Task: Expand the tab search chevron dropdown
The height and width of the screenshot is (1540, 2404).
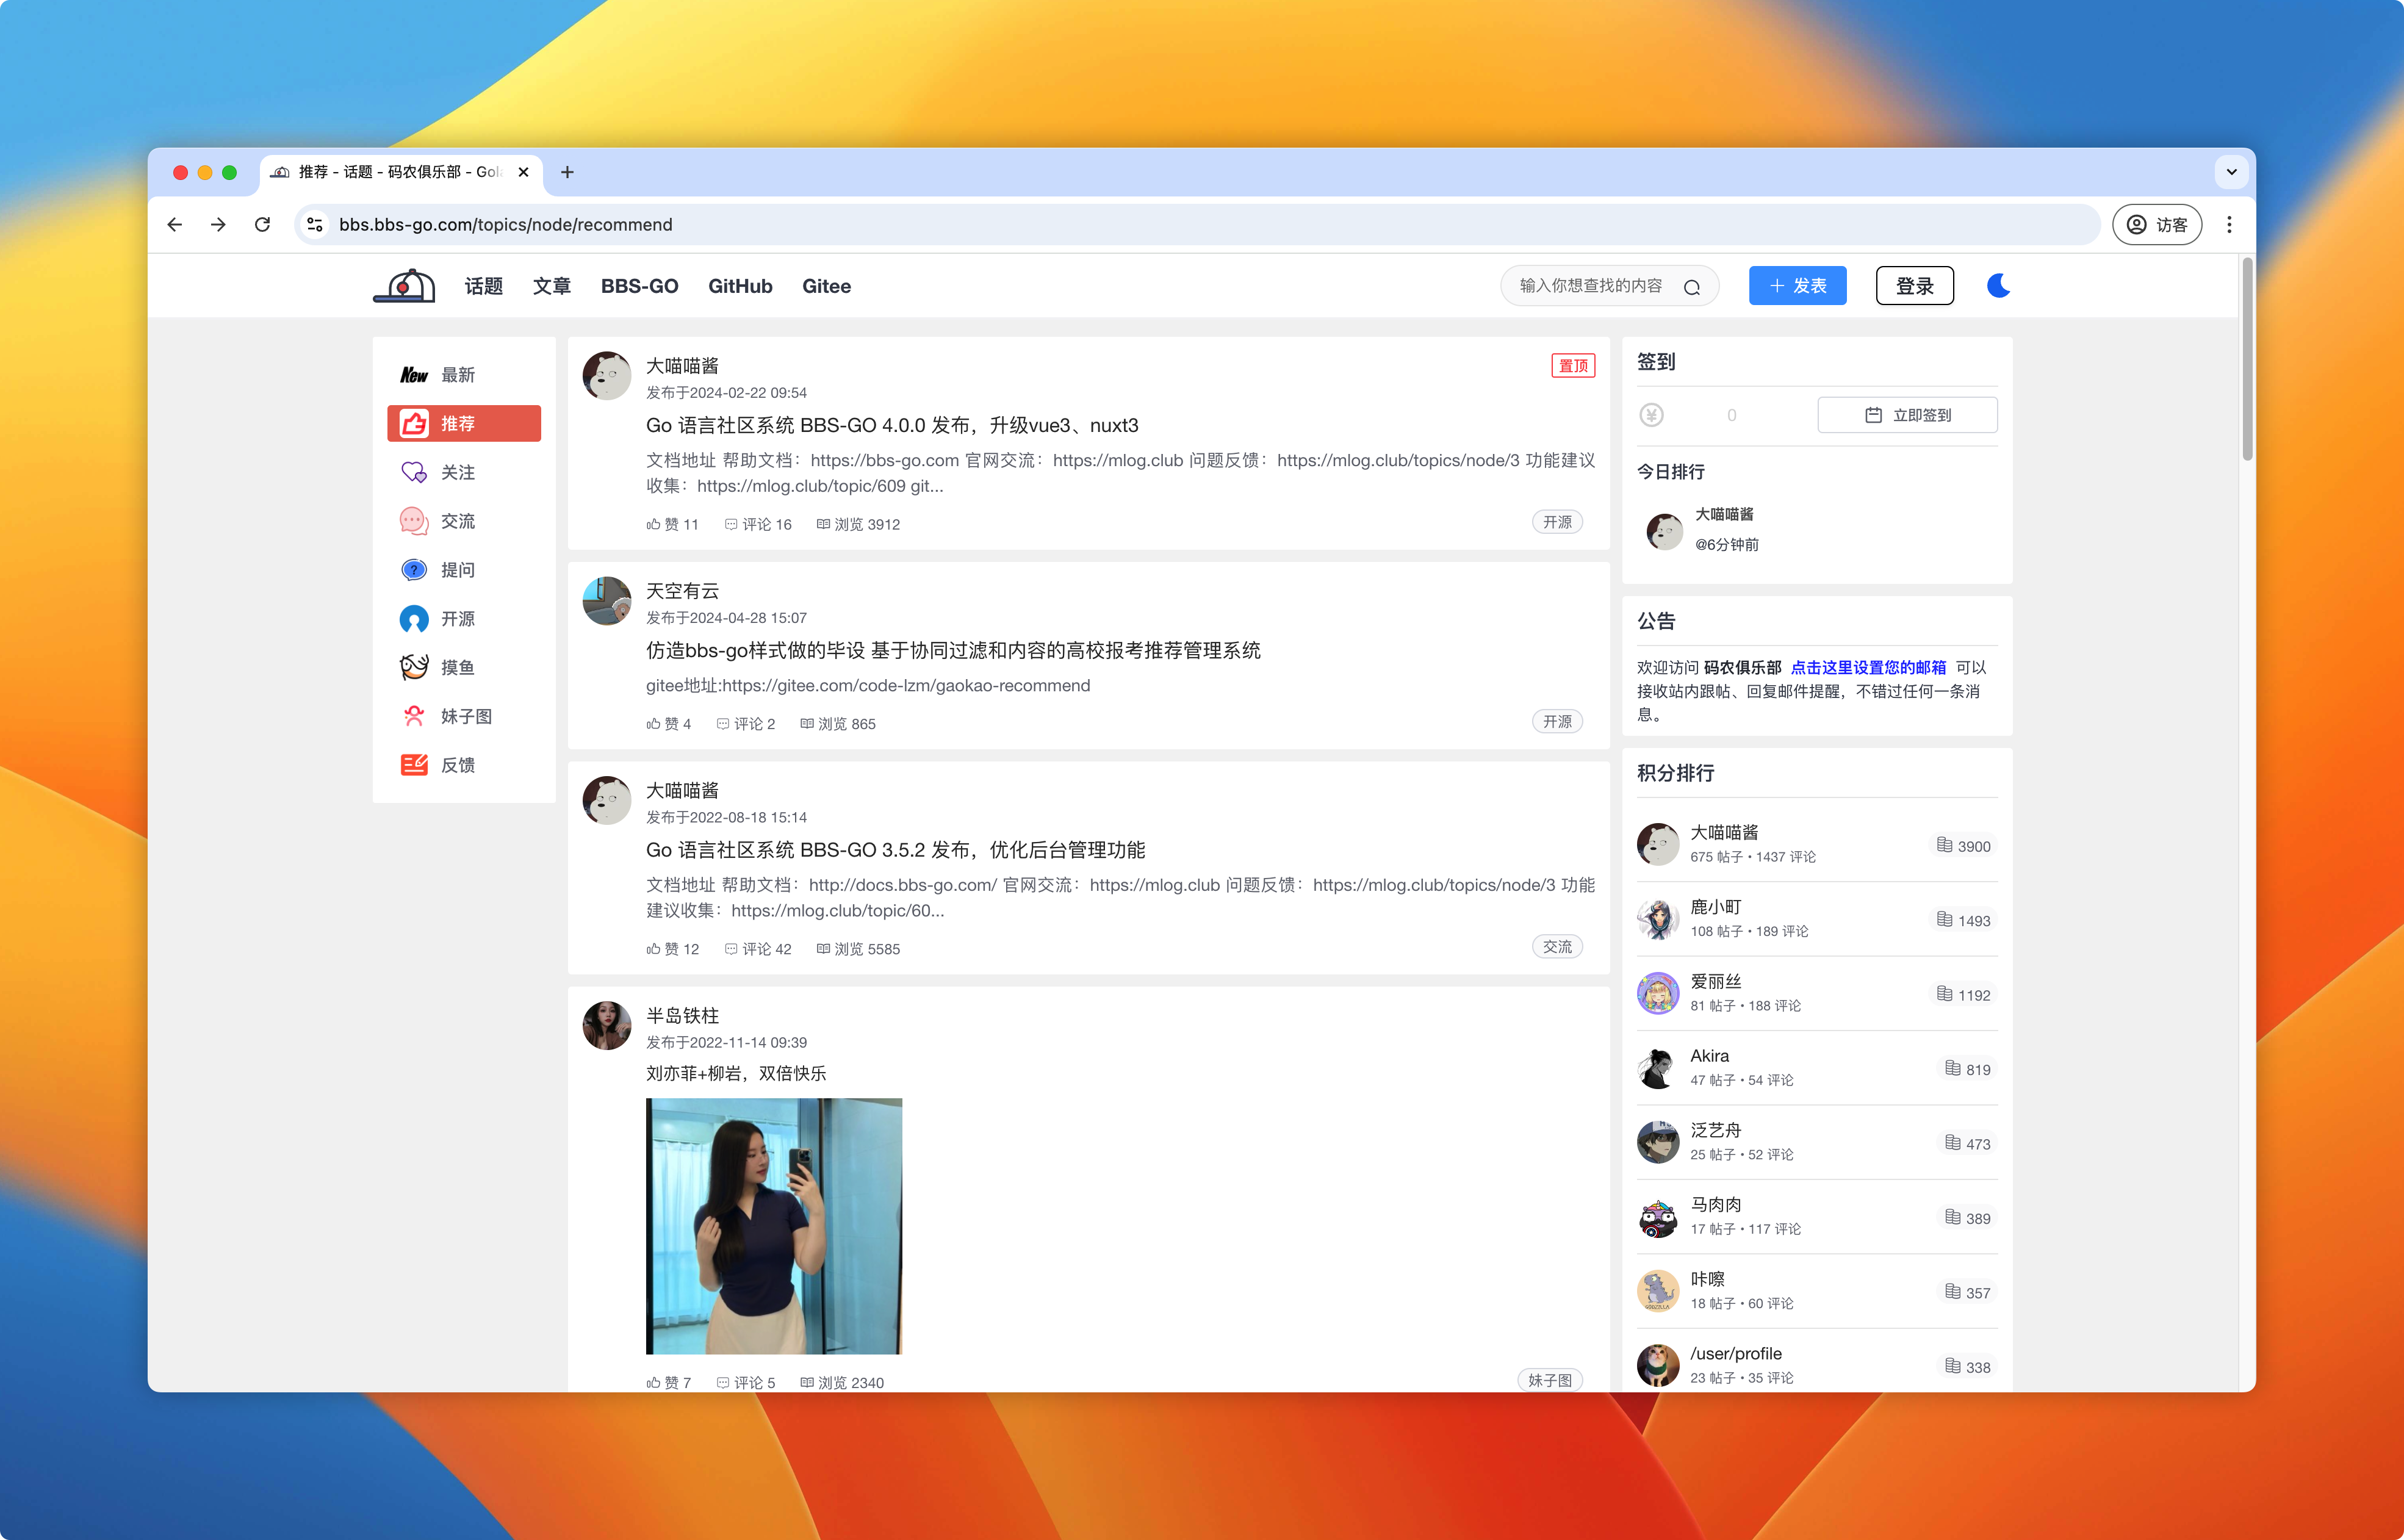Action: (x=2231, y=172)
